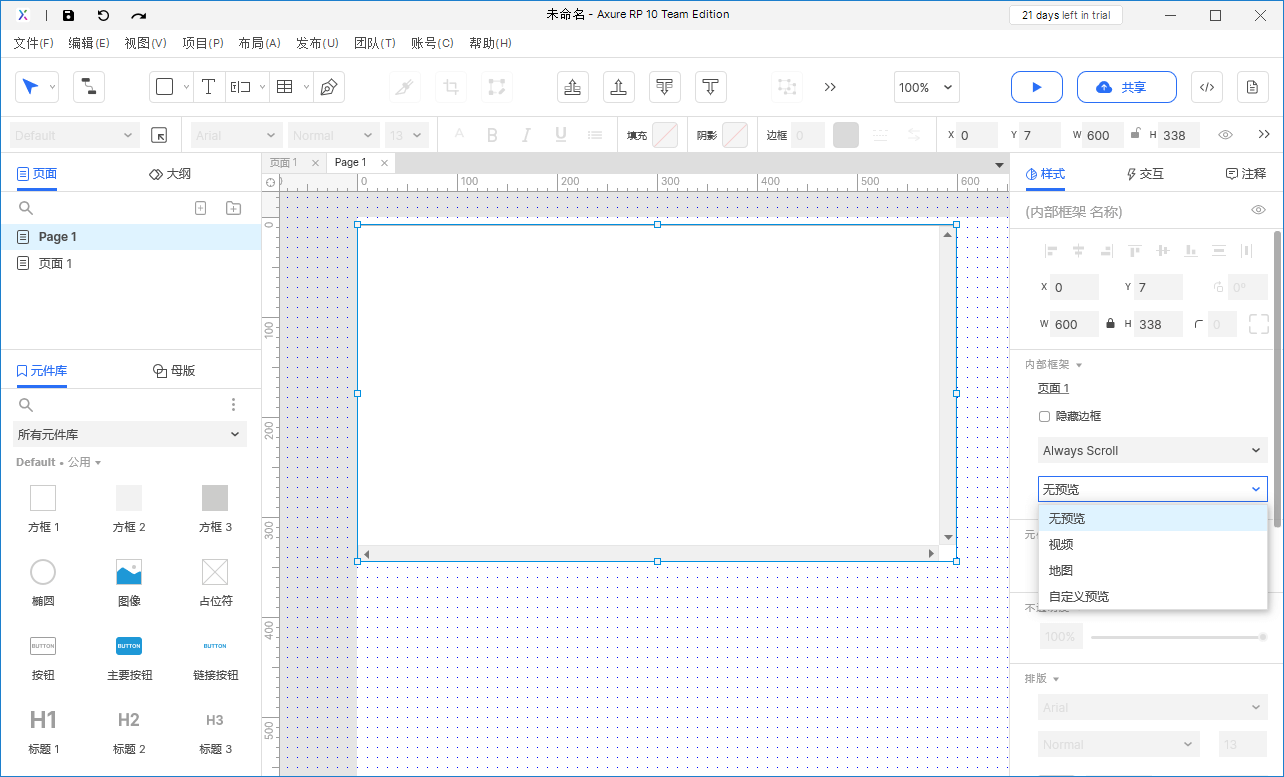The width and height of the screenshot is (1284, 777).
Task: Pick the rectangle shape tool
Action: tap(165, 87)
